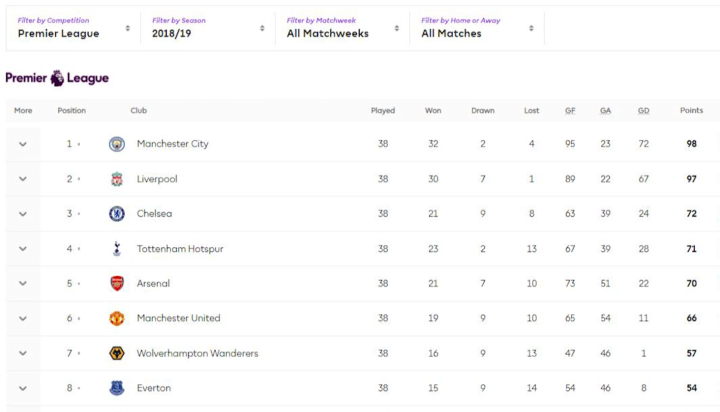The image size is (720, 412).
Task: Expand the Manchester City row details
Action: pyautogui.click(x=23, y=144)
